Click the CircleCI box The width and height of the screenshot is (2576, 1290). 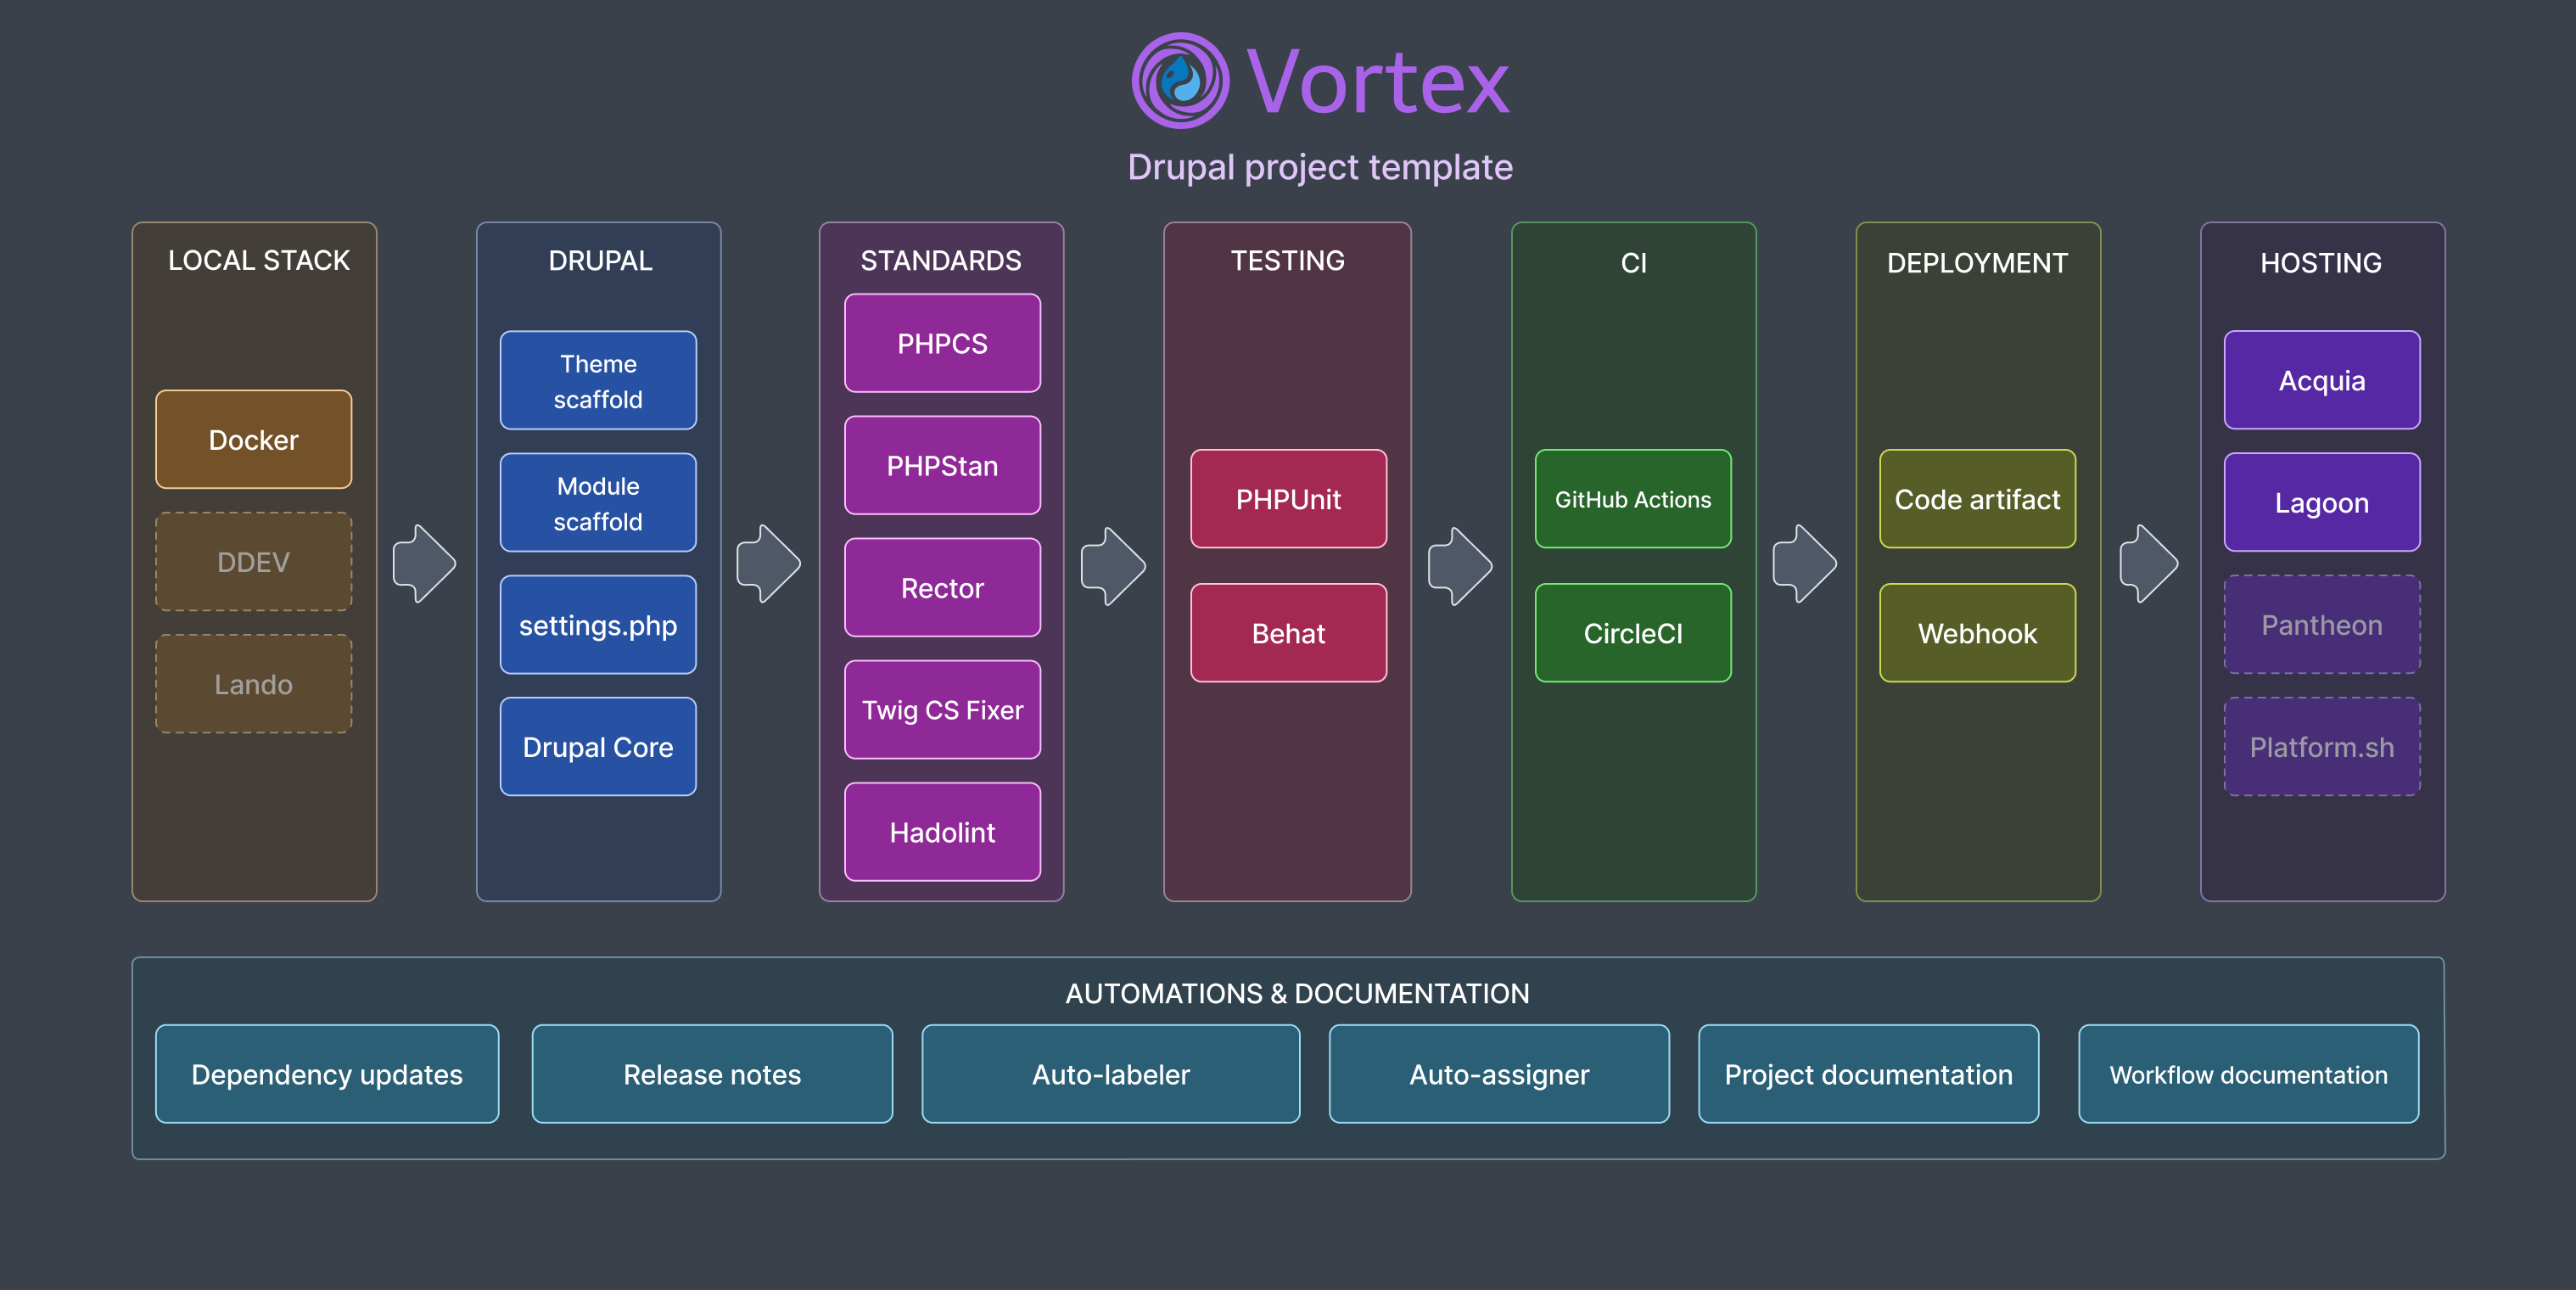pyautogui.click(x=1633, y=633)
